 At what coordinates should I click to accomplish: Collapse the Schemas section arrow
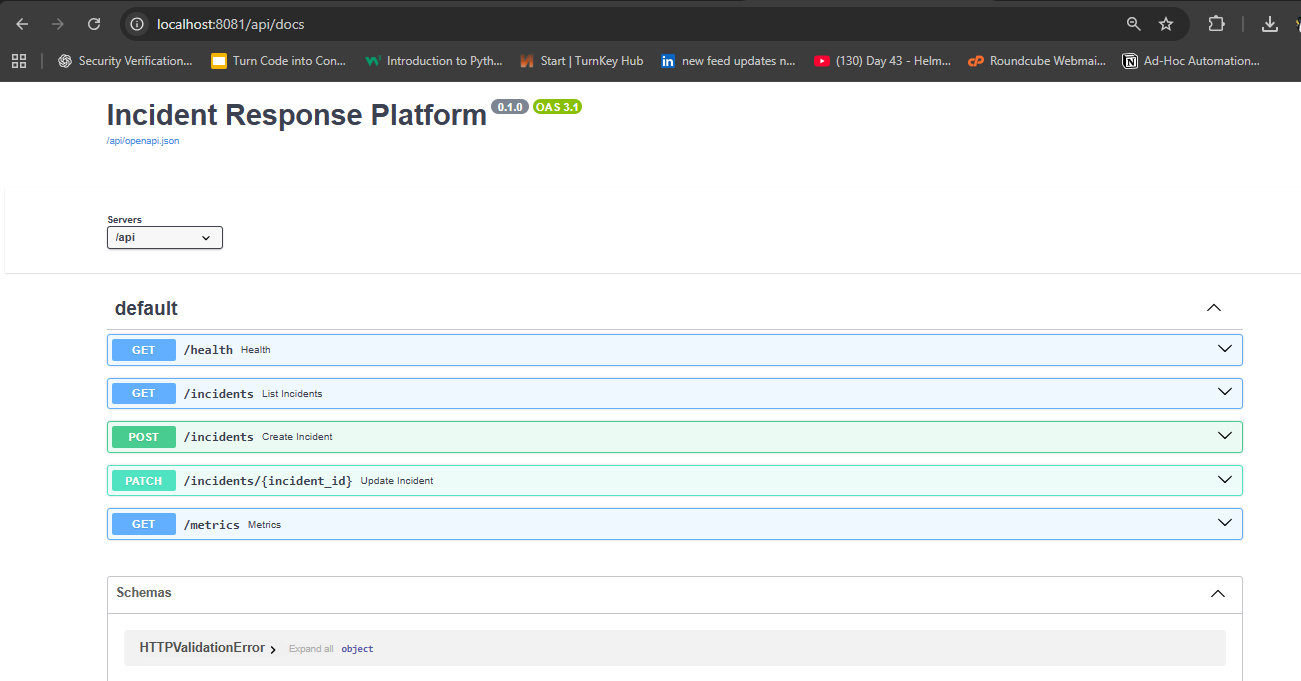point(1218,593)
